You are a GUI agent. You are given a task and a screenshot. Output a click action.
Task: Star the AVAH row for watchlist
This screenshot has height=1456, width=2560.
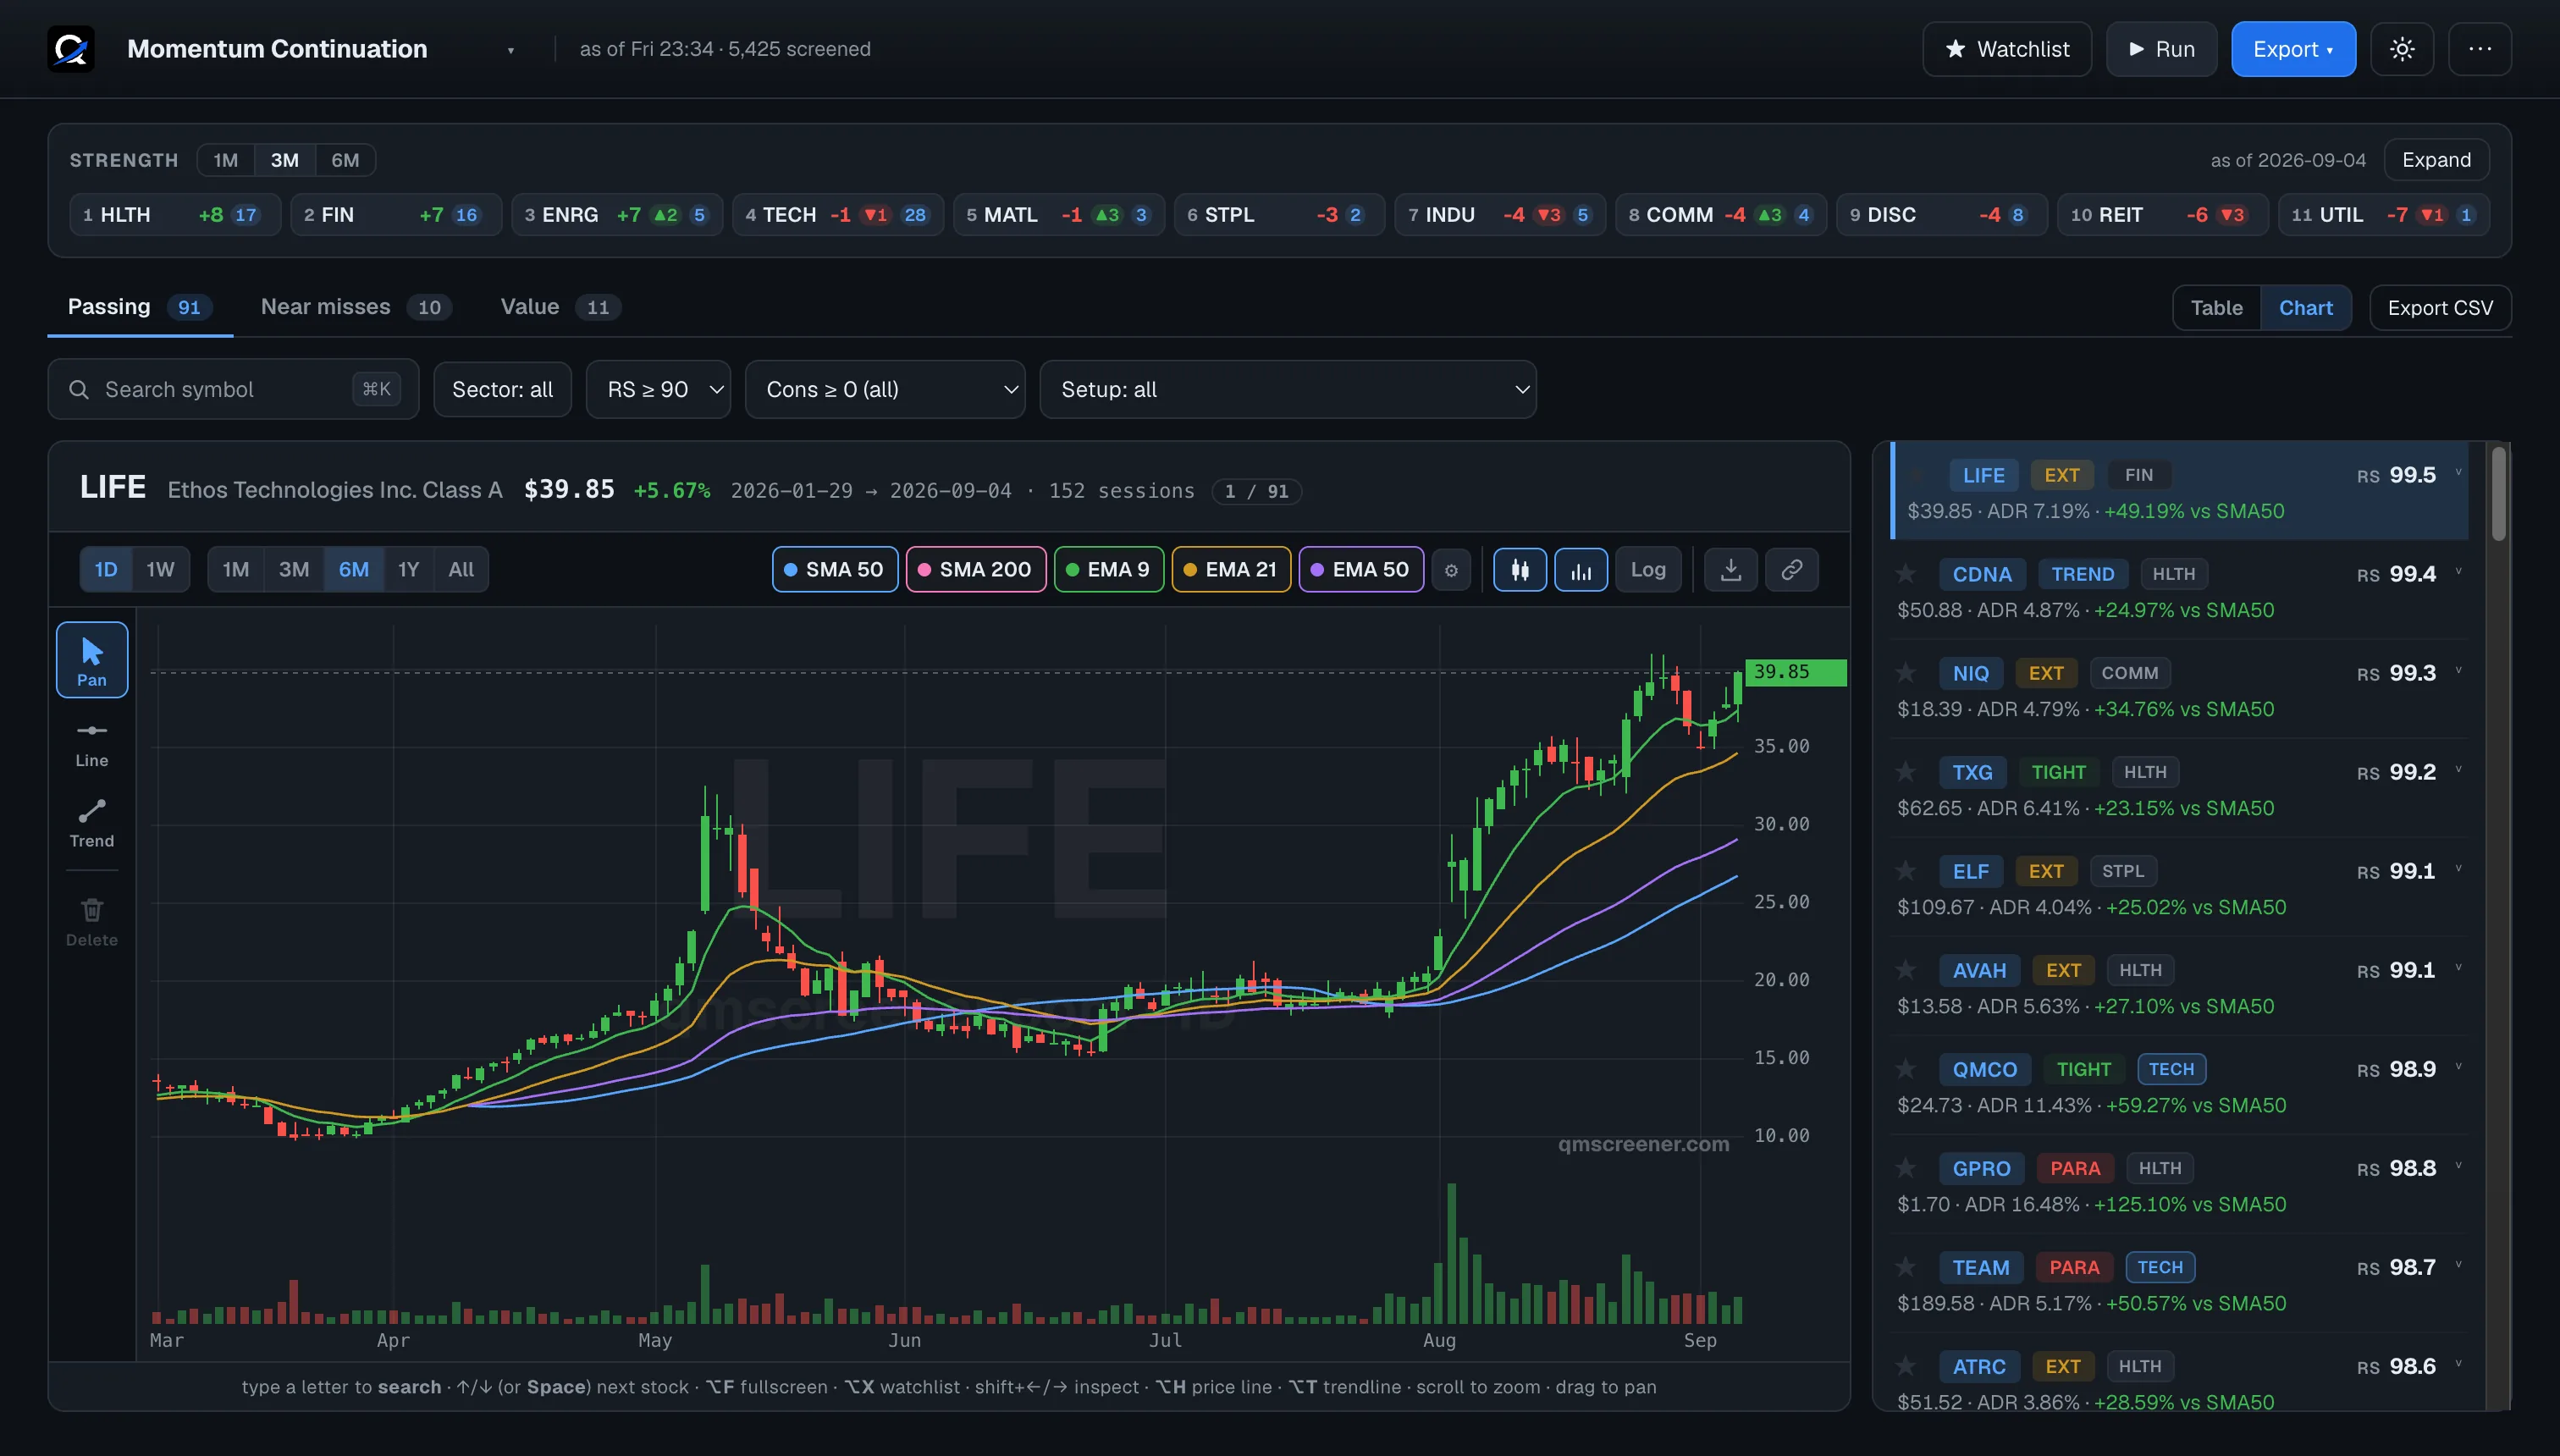tap(1906, 969)
